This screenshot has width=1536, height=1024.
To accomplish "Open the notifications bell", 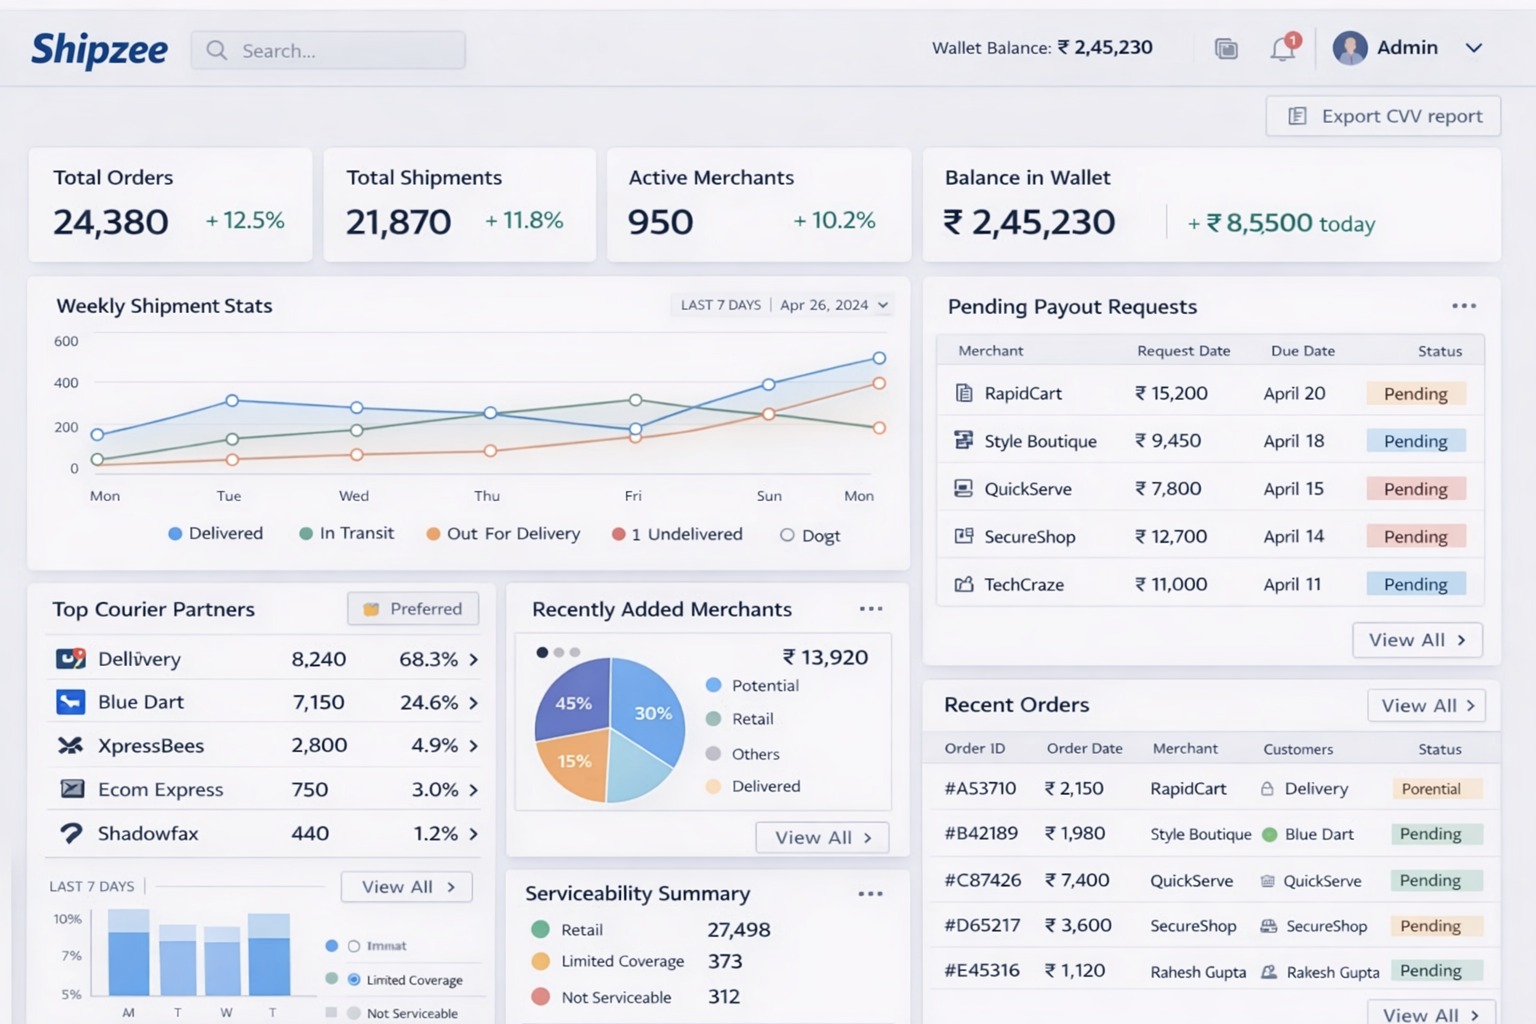I will point(1283,48).
